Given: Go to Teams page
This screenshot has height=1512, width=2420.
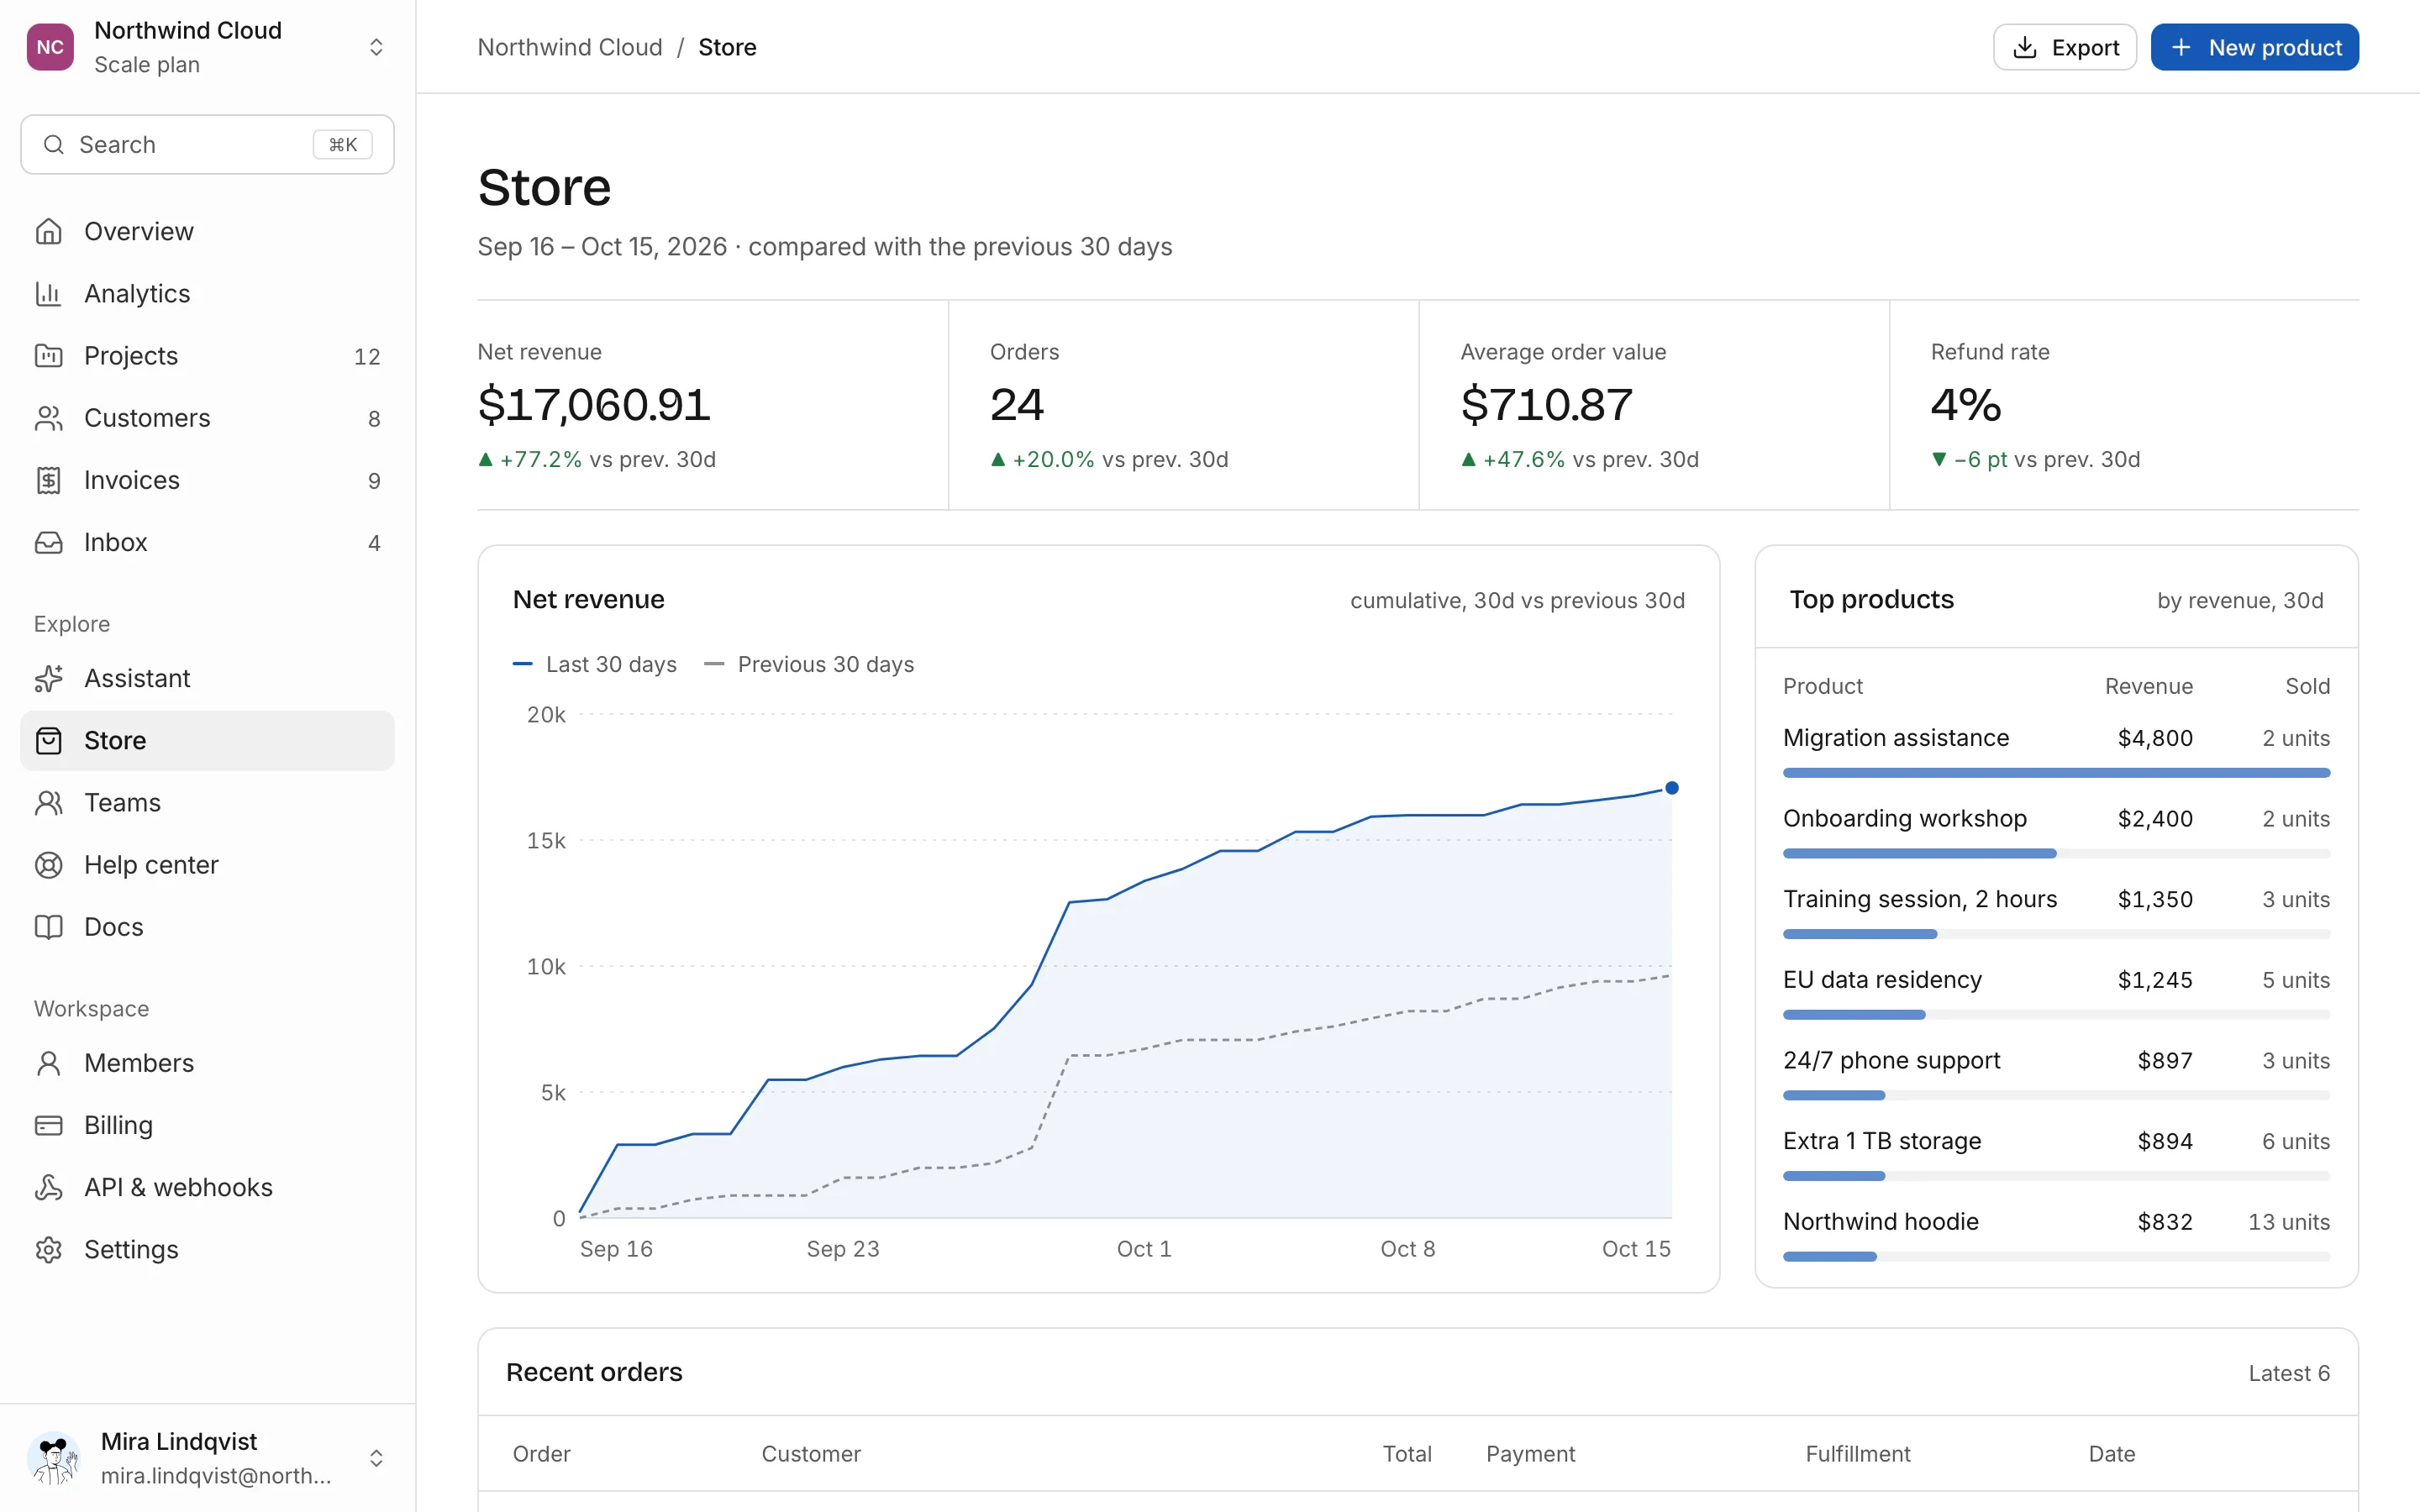Looking at the screenshot, I should click(207, 802).
